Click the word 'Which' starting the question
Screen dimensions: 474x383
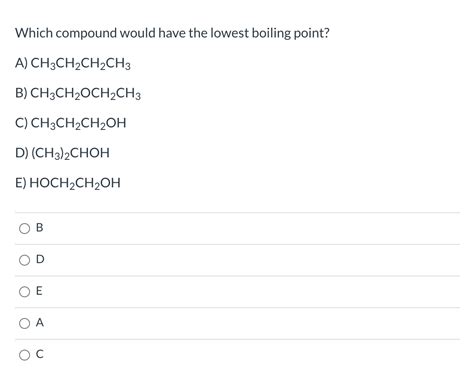pos(34,33)
